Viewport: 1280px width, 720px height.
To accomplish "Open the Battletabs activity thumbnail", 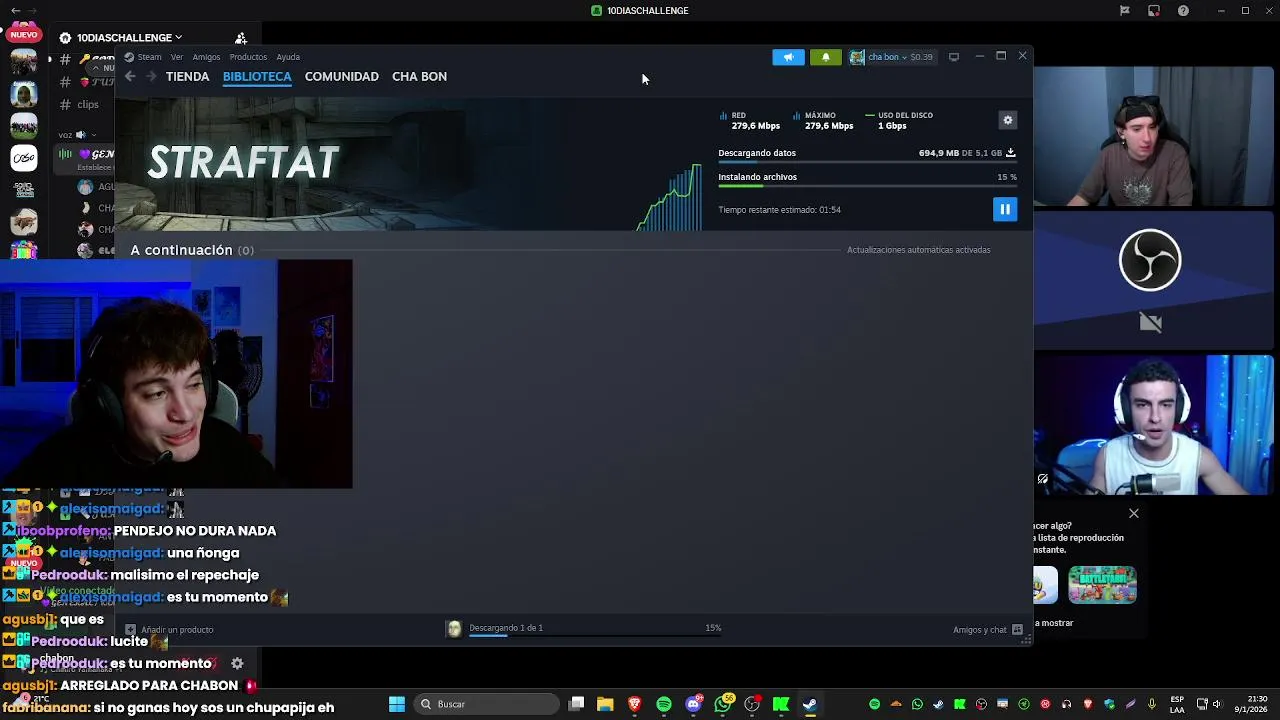I will click(x=1102, y=585).
